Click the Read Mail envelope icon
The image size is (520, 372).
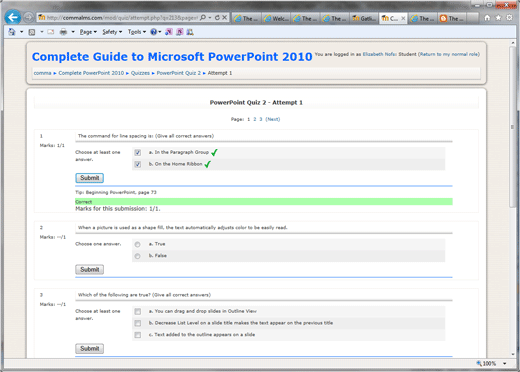pyautogui.click(x=51, y=32)
